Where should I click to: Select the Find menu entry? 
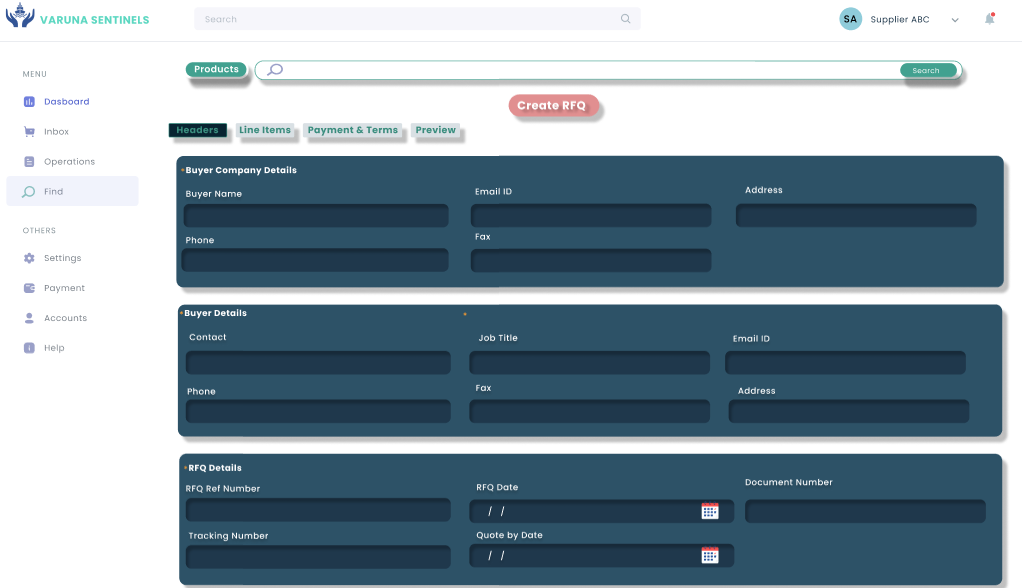[x=72, y=191]
